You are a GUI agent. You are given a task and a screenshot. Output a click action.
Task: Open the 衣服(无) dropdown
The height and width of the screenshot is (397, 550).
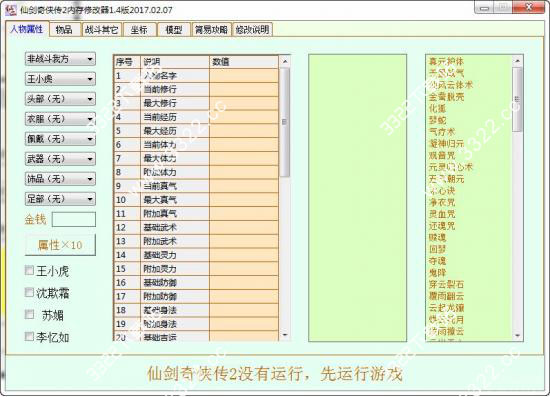click(x=60, y=119)
